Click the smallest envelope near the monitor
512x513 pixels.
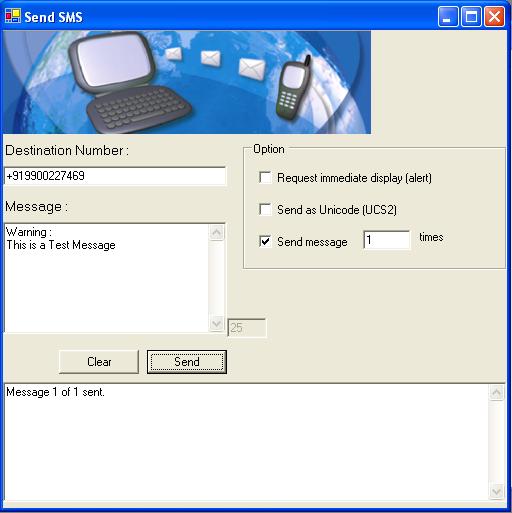click(x=174, y=53)
